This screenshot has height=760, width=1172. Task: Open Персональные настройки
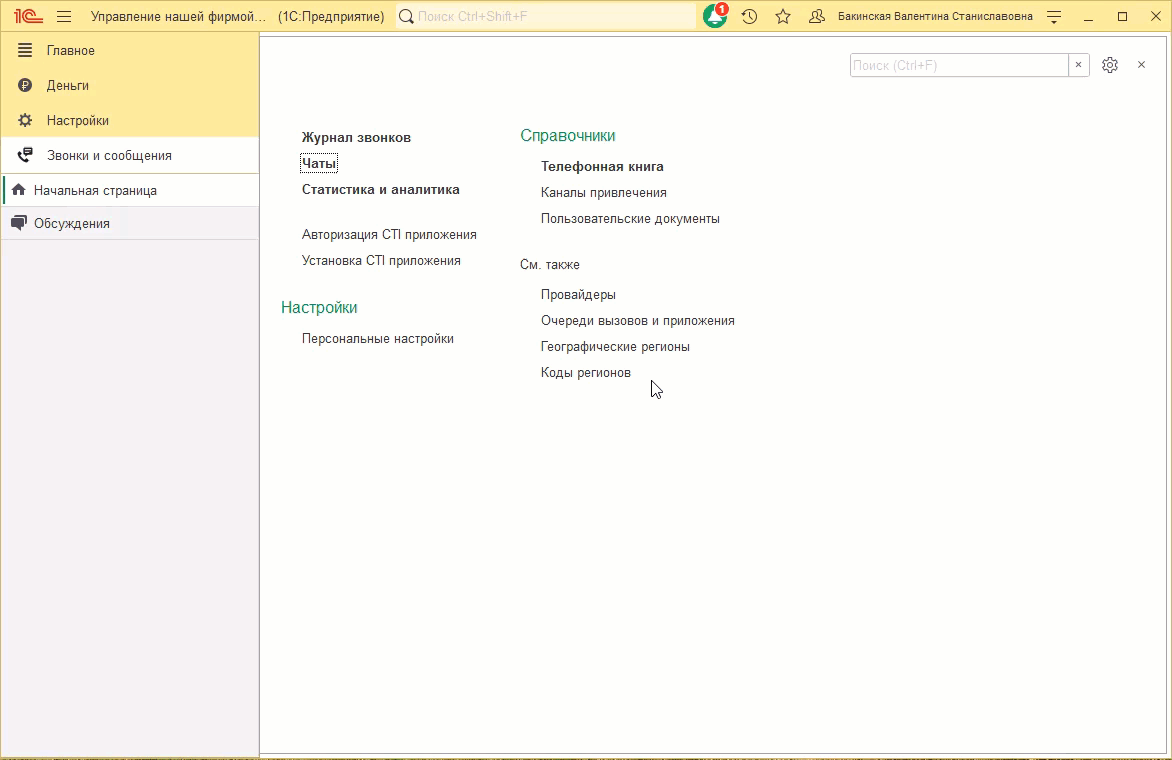coord(377,338)
